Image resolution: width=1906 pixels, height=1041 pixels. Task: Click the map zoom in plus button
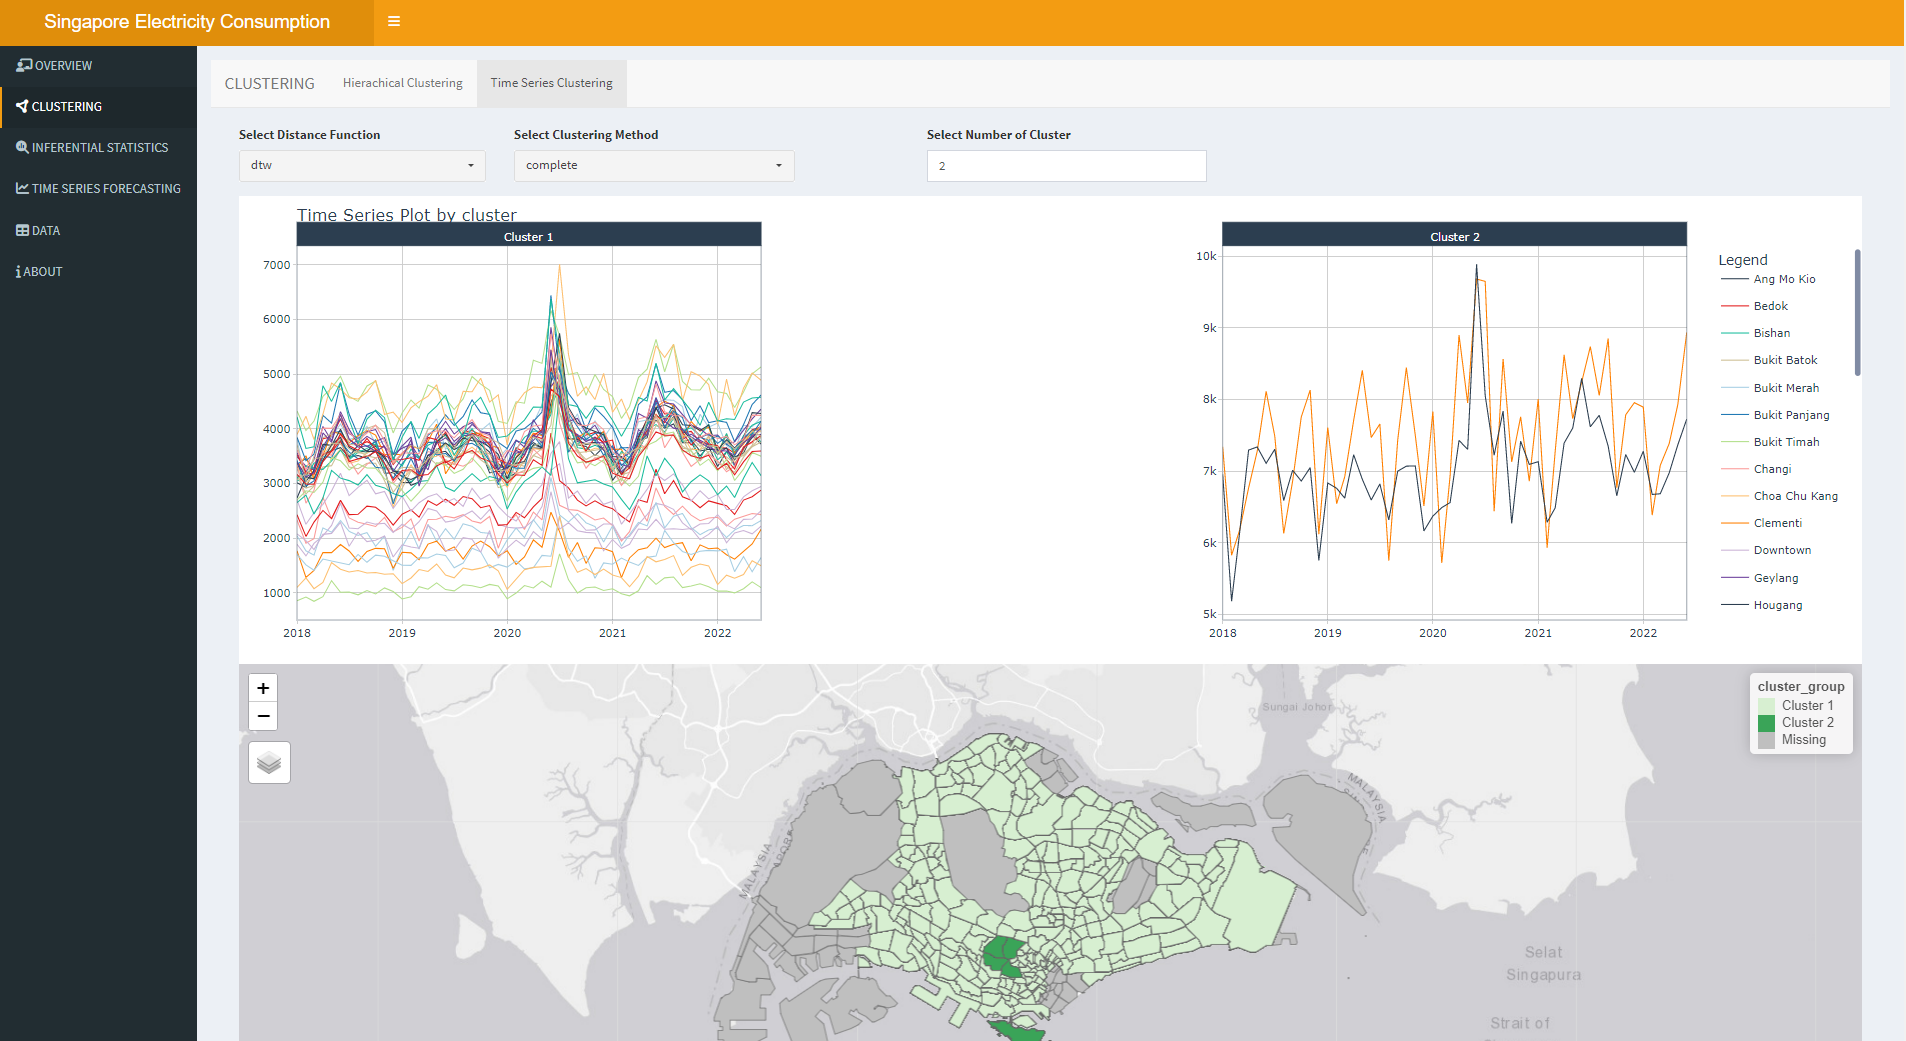(x=263, y=688)
